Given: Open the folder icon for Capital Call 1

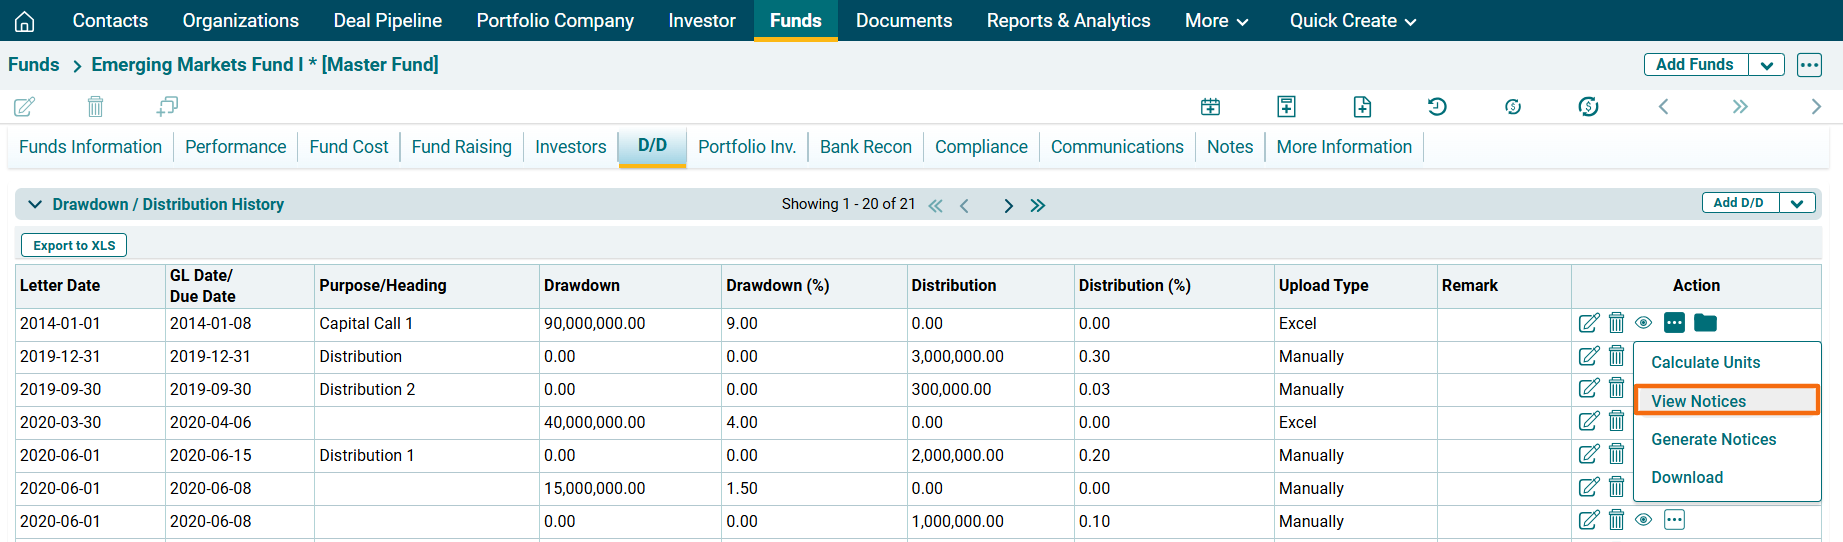Looking at the screenshot, I should [1705, 323].
